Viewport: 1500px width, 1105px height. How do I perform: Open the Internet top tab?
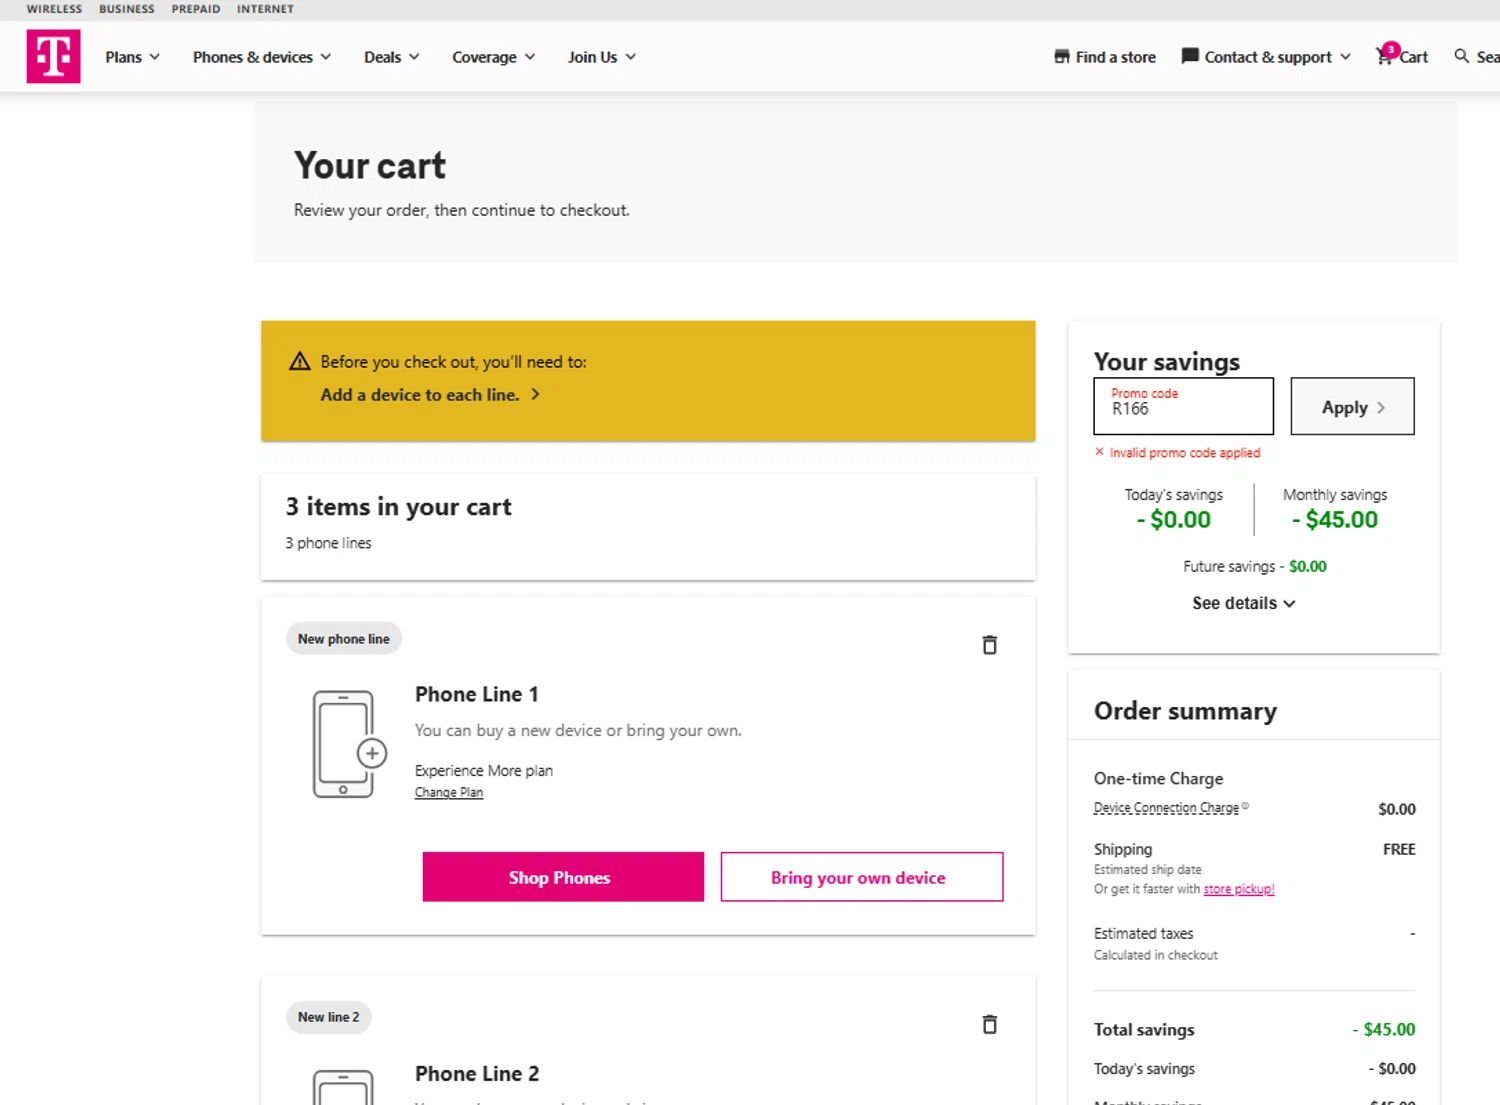click(265, 9)
